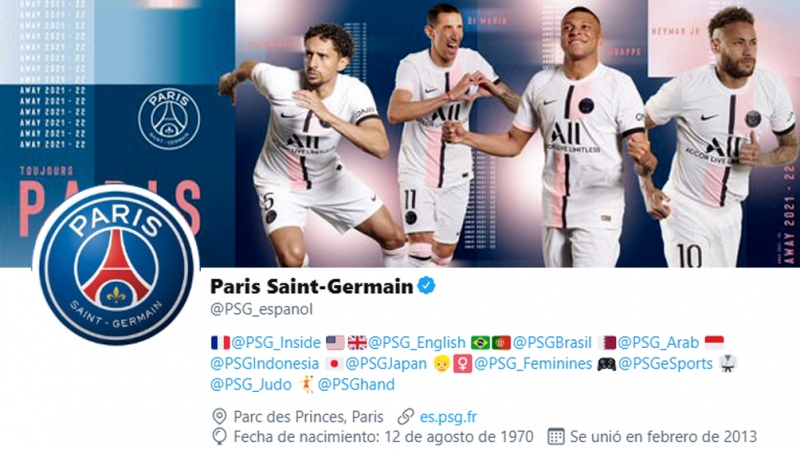Follow the es.psg.fr website link
Screen dimensions: 800x450
coord(448,417)
